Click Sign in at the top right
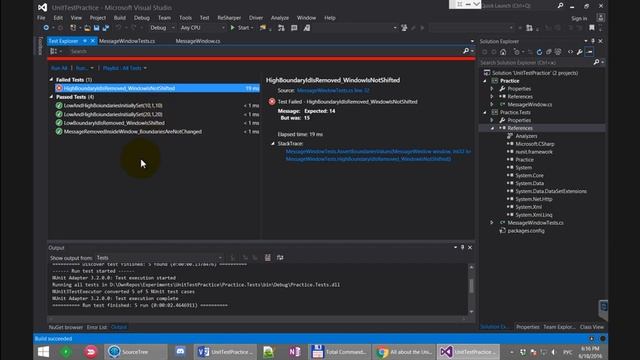This screenshot has height=360, width=640. click(x=579, y=18)
